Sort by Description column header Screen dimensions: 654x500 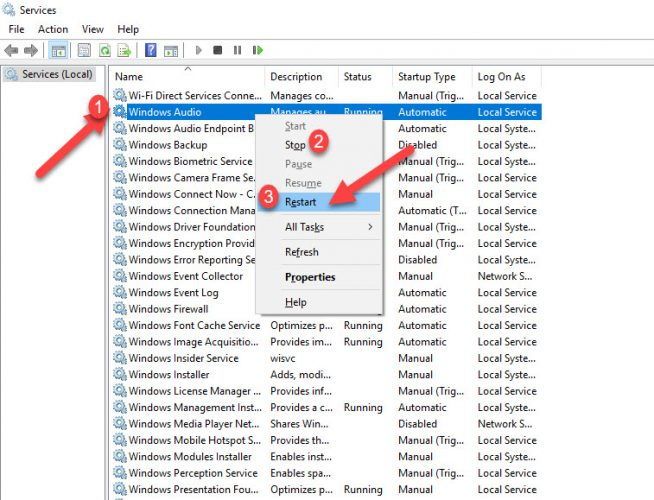pyautogui.click(x=296, y=77)
